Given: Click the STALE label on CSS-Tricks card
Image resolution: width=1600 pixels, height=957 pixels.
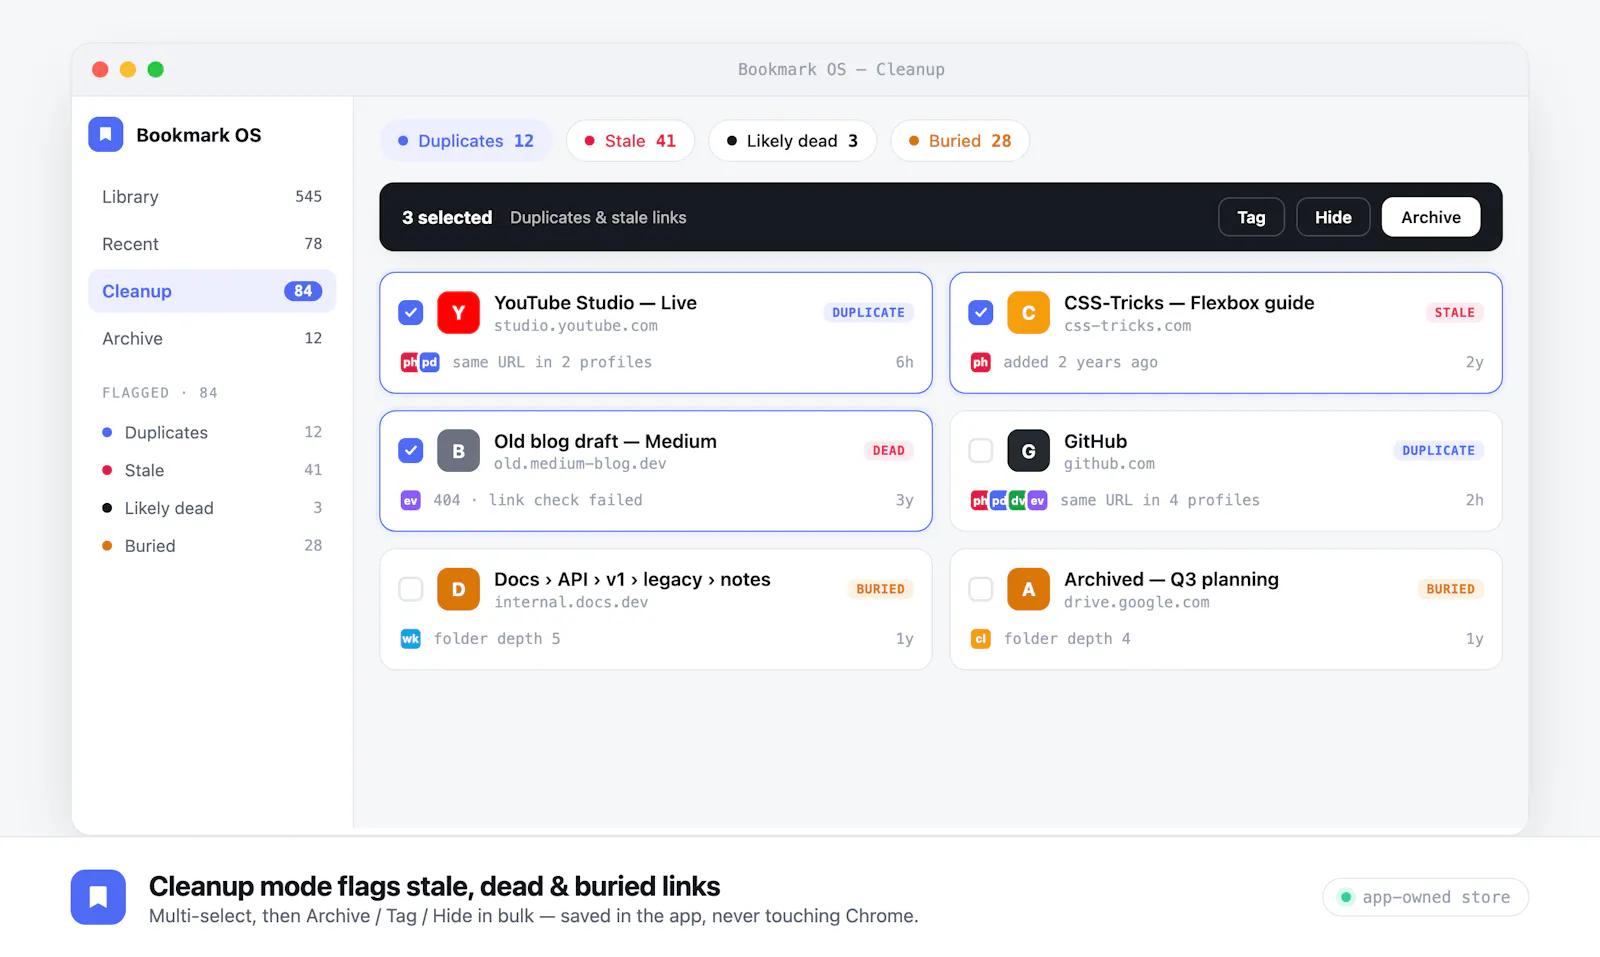Looking at the screenshot, I should coord(1454,313).
